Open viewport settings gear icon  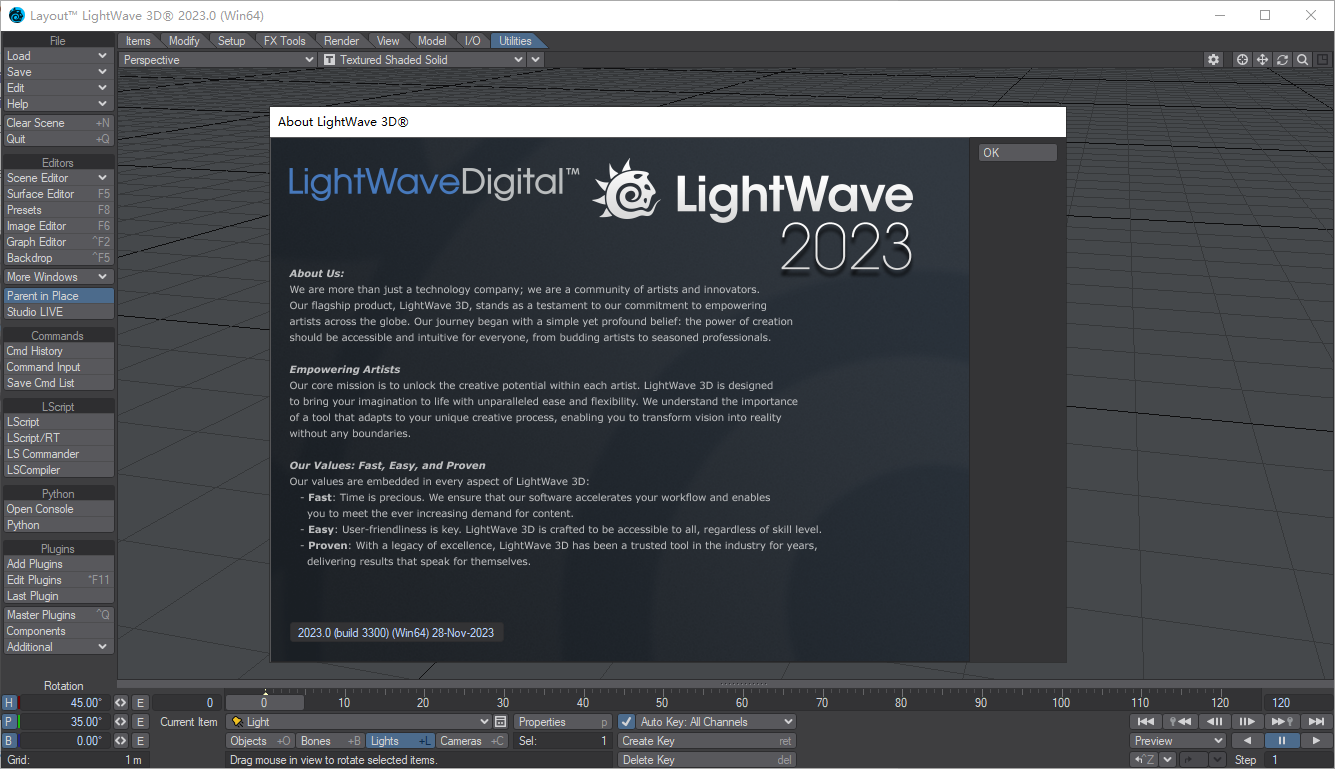(x=1213, y=60)
